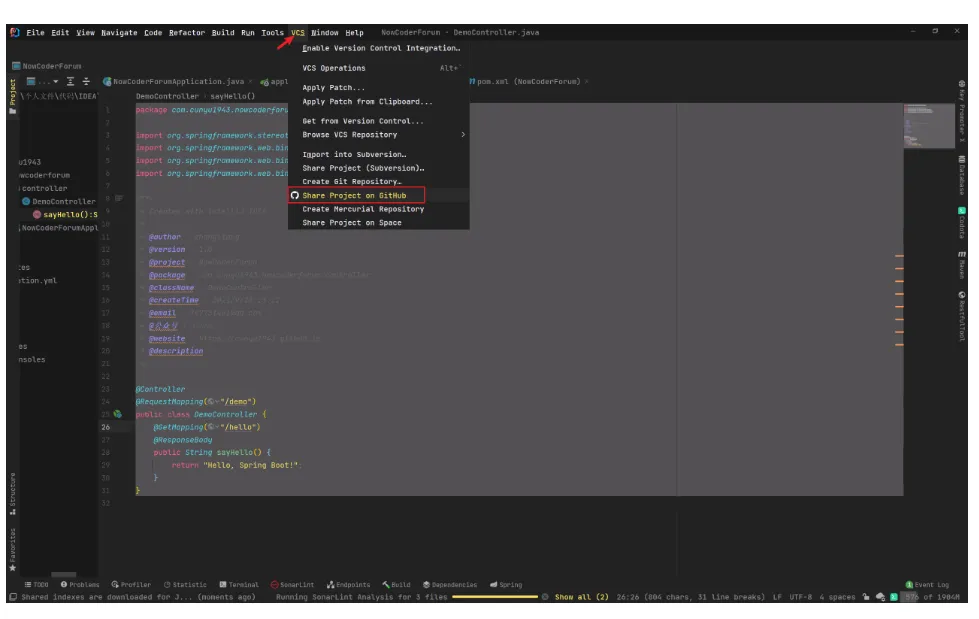
Task: Open the Database side panel
Action: pos(962,176)
